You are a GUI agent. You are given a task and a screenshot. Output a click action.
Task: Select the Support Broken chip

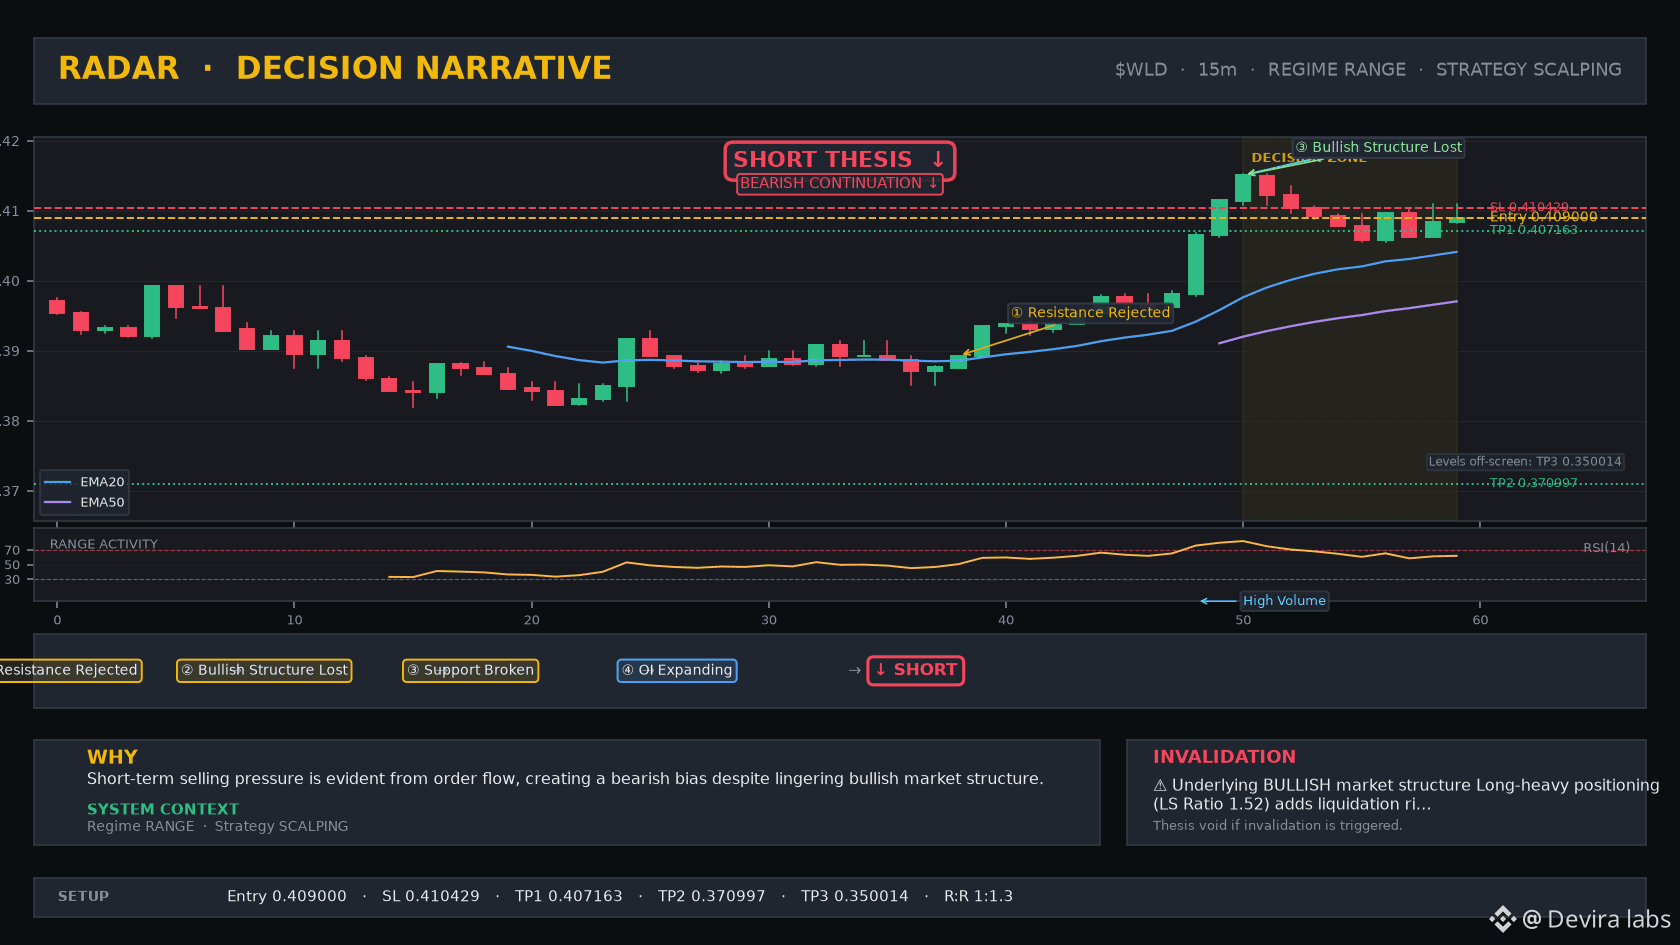(x=470, y=670)
